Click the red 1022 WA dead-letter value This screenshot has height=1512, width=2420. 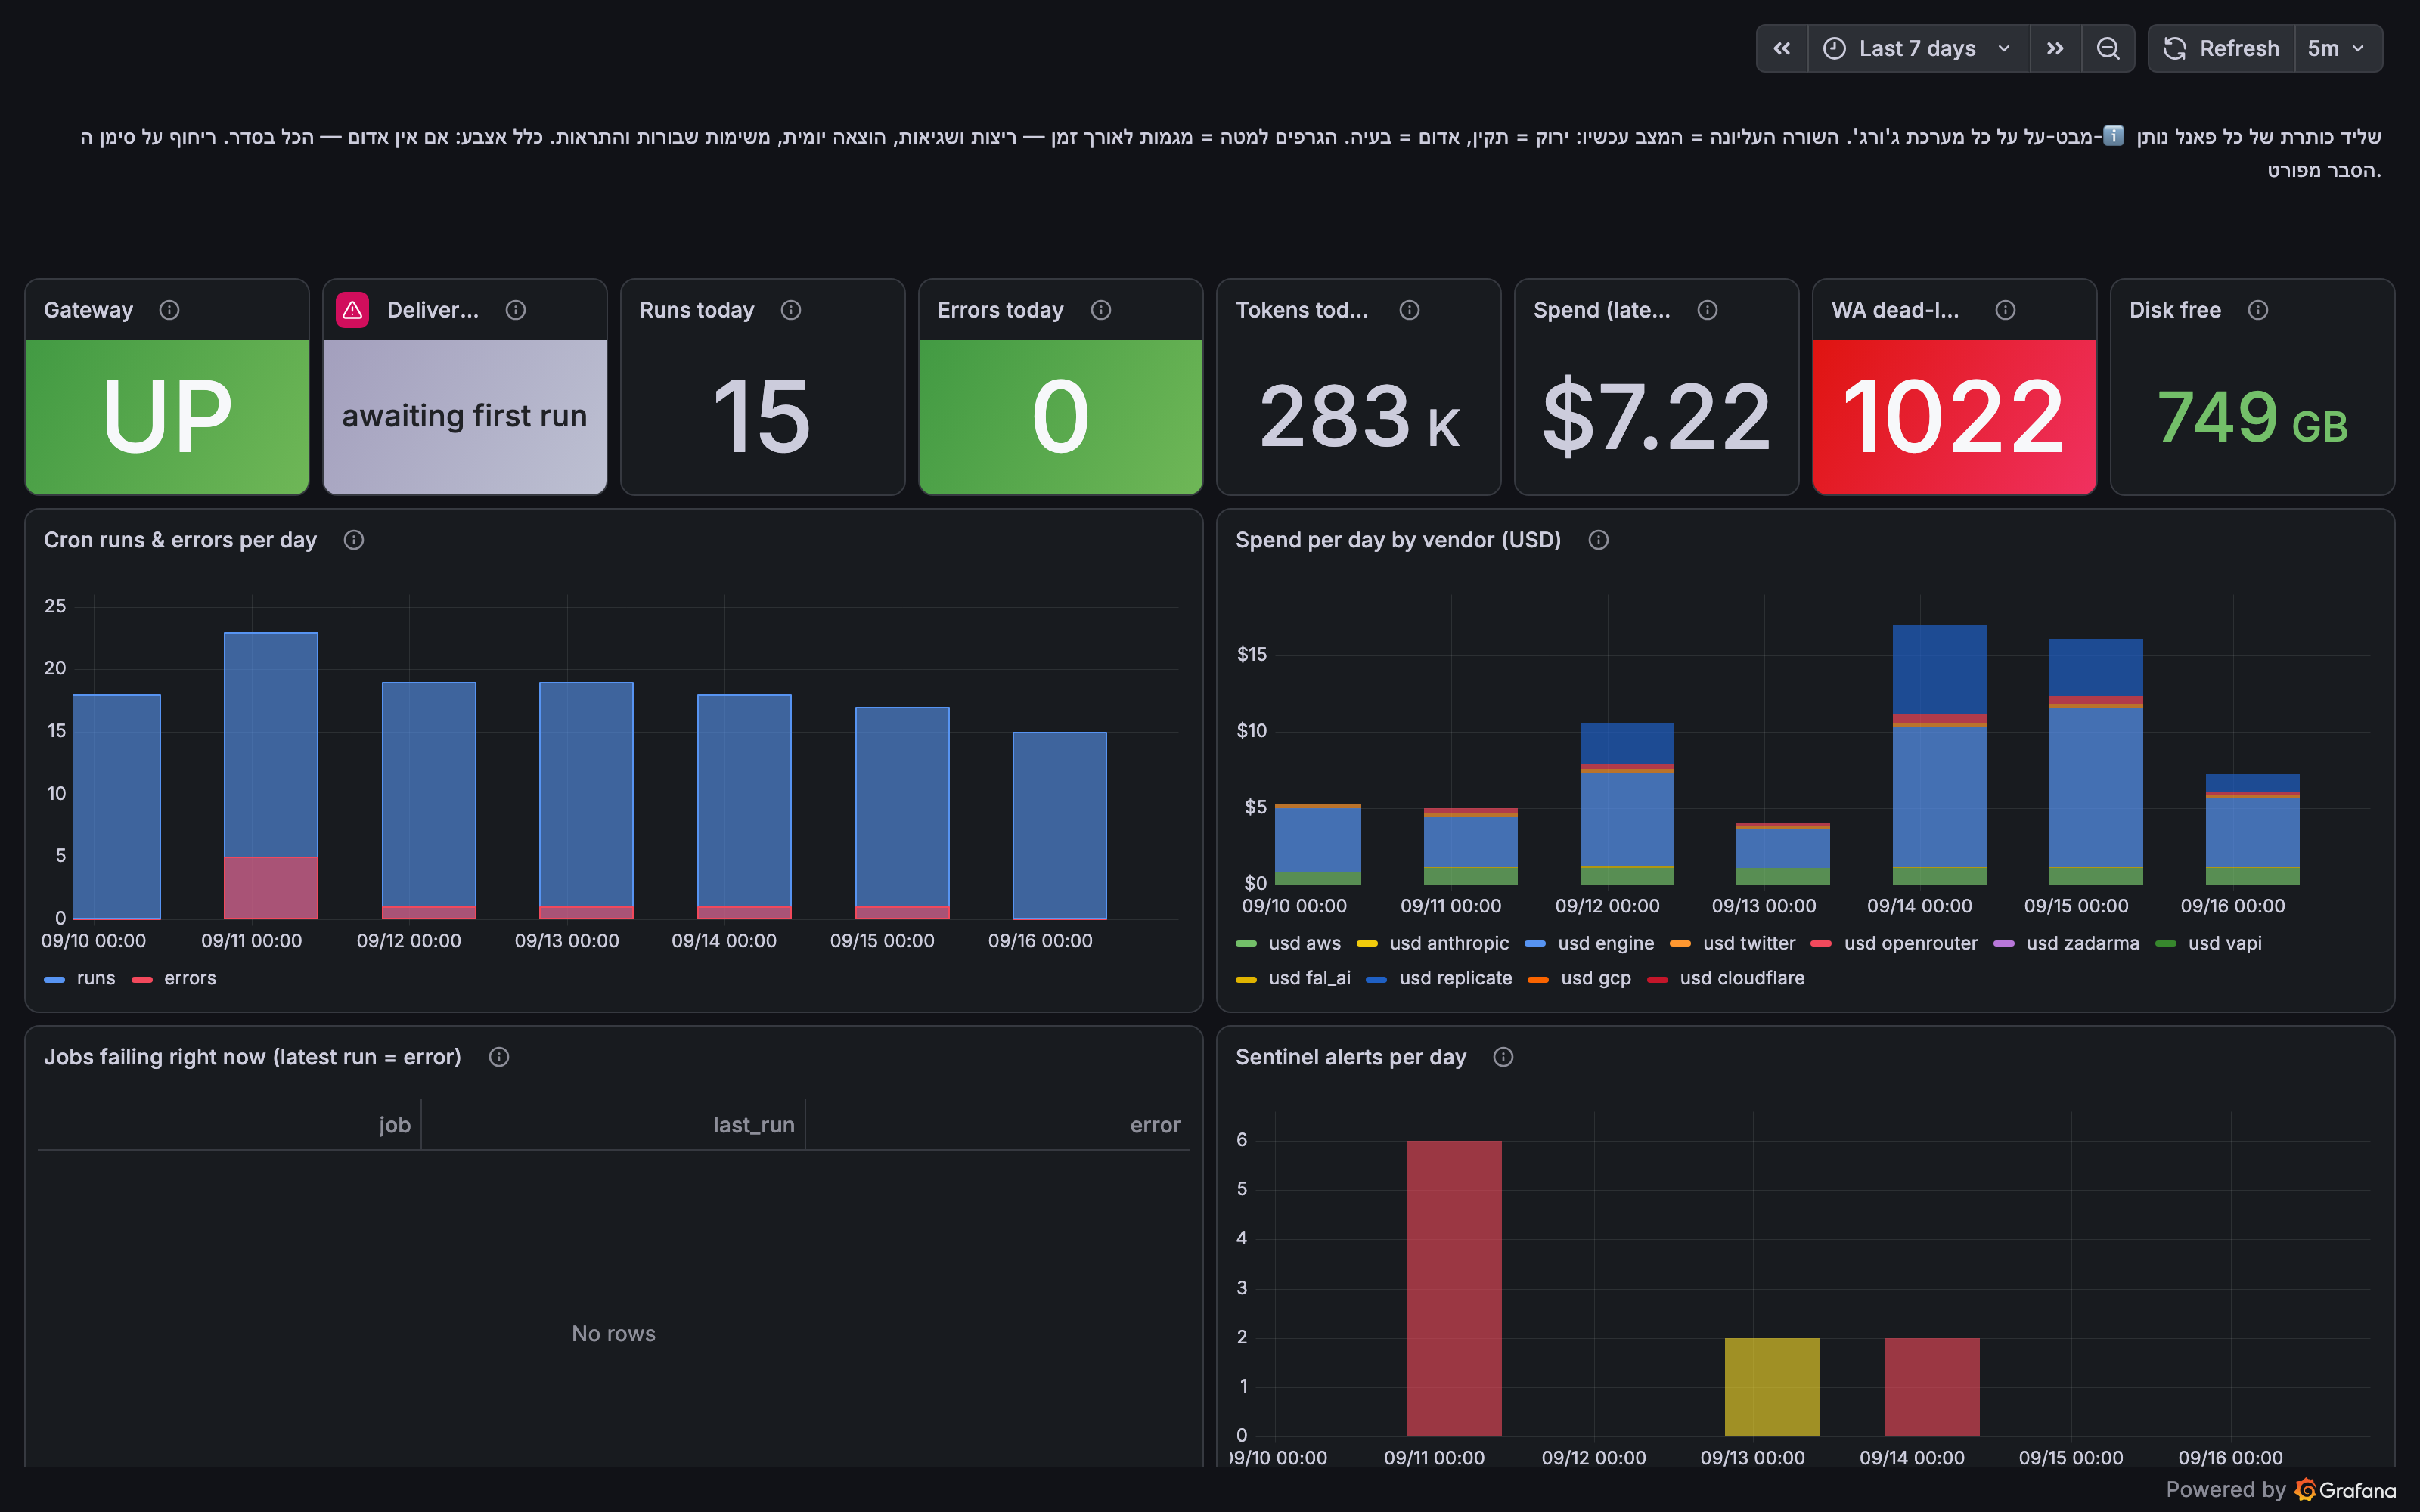1954,417
